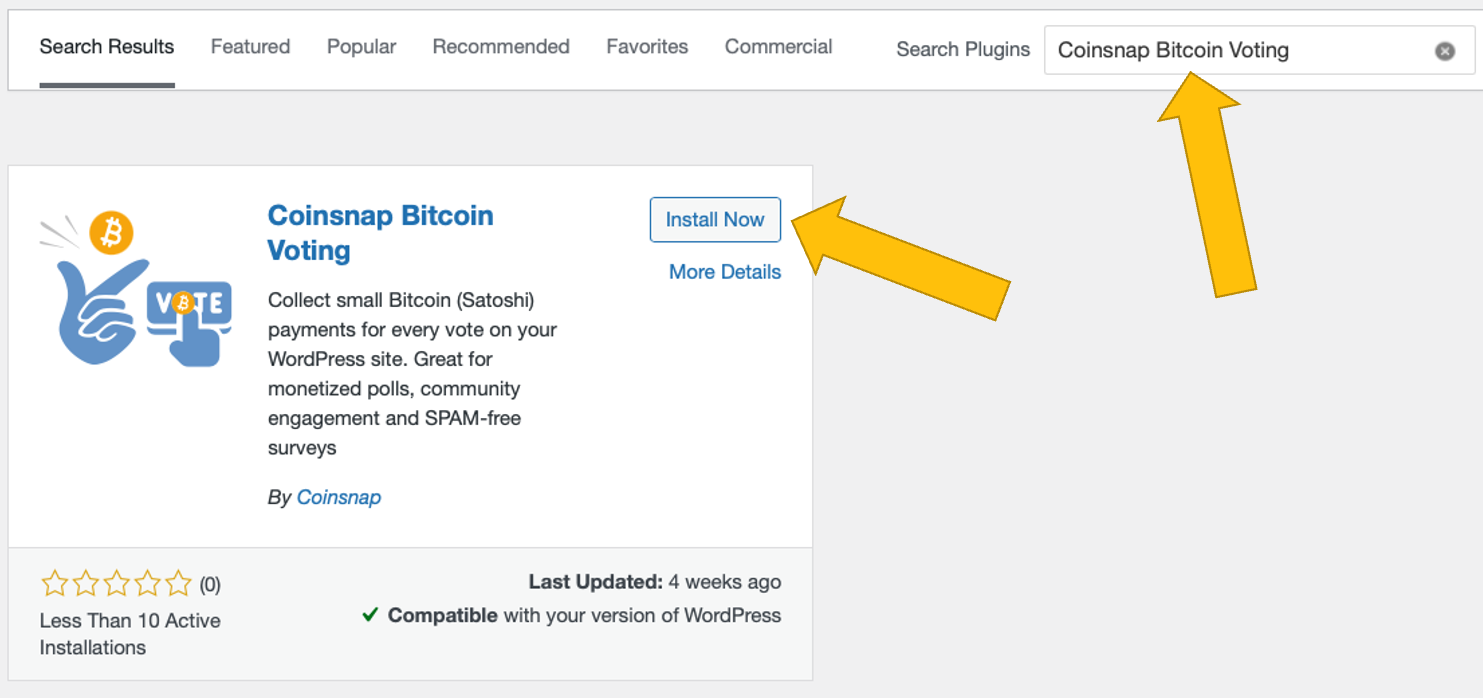The width and height of the screenshot is (1483, 698).
Task: Open the Featured plugins tab
Action: (250, 47)
